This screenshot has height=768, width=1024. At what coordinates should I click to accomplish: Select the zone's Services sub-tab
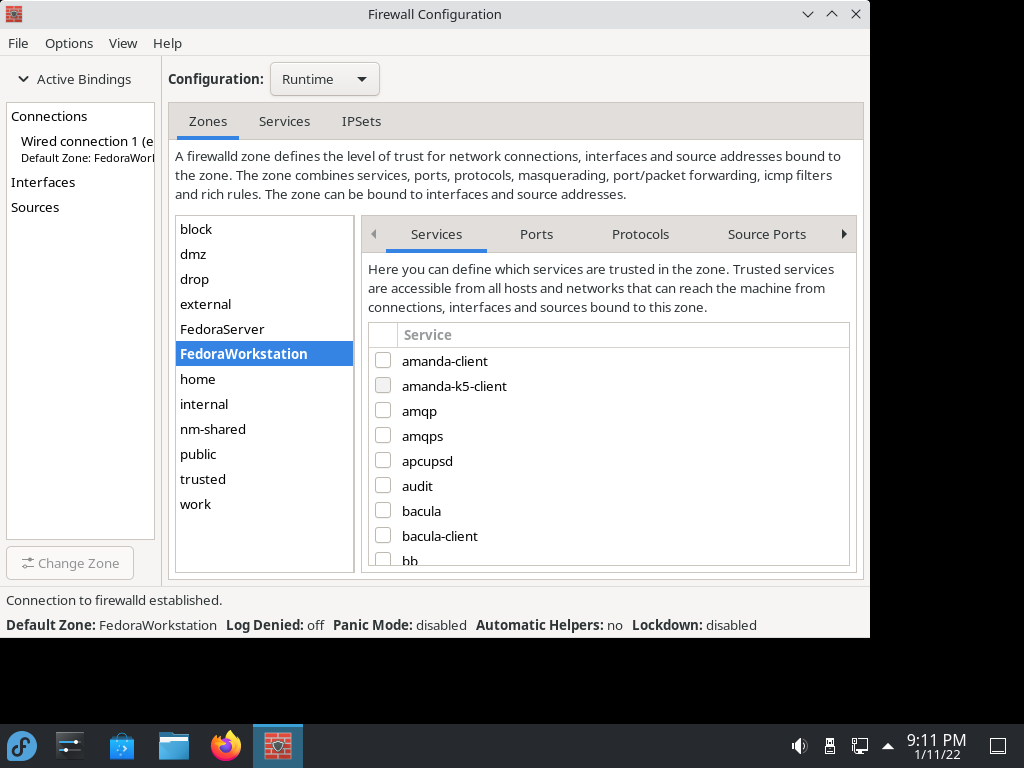436,234
